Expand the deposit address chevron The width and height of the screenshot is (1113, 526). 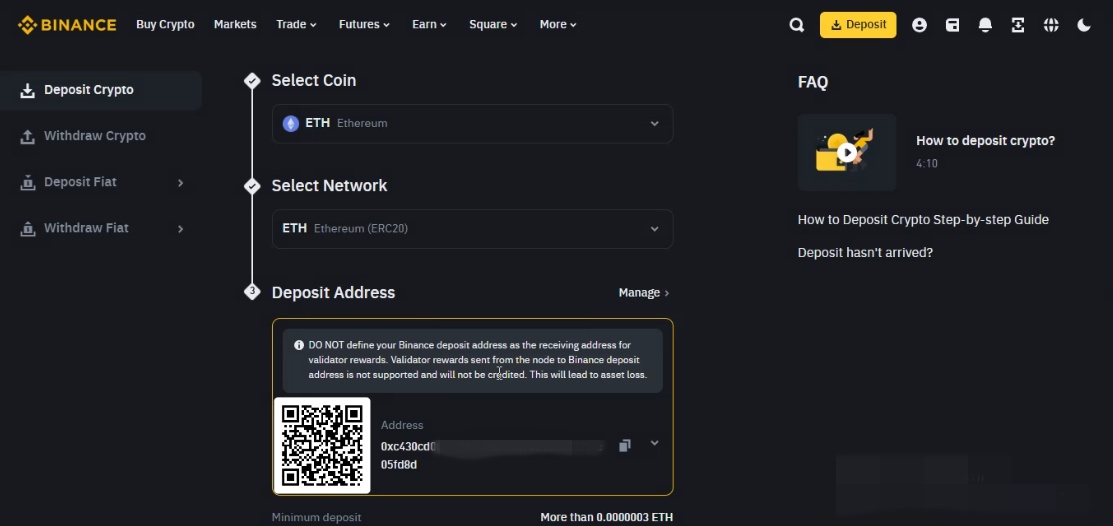pyautogui.click(x=655, y=443)
